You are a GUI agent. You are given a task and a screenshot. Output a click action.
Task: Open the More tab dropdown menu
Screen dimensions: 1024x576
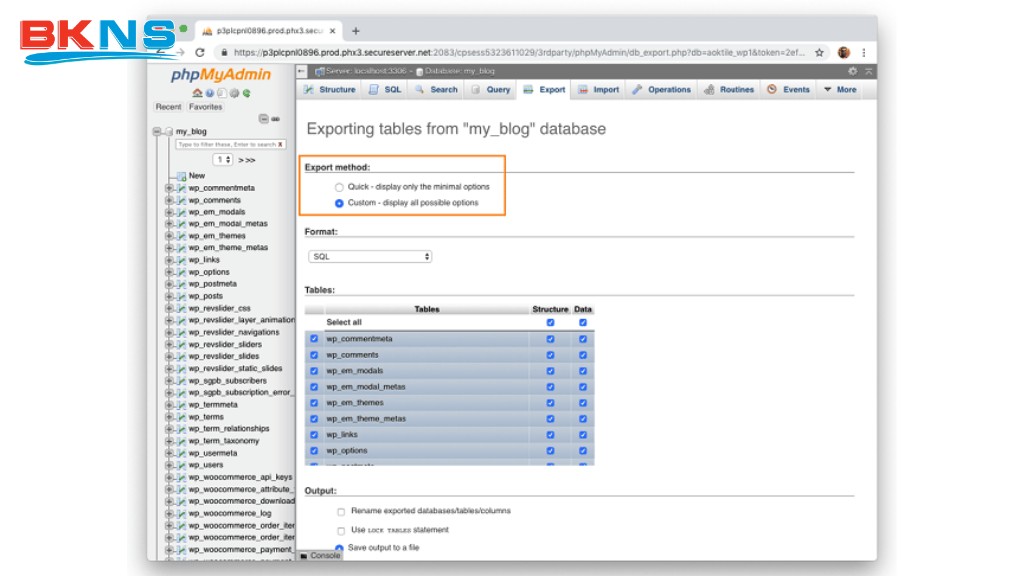[839, 90]
